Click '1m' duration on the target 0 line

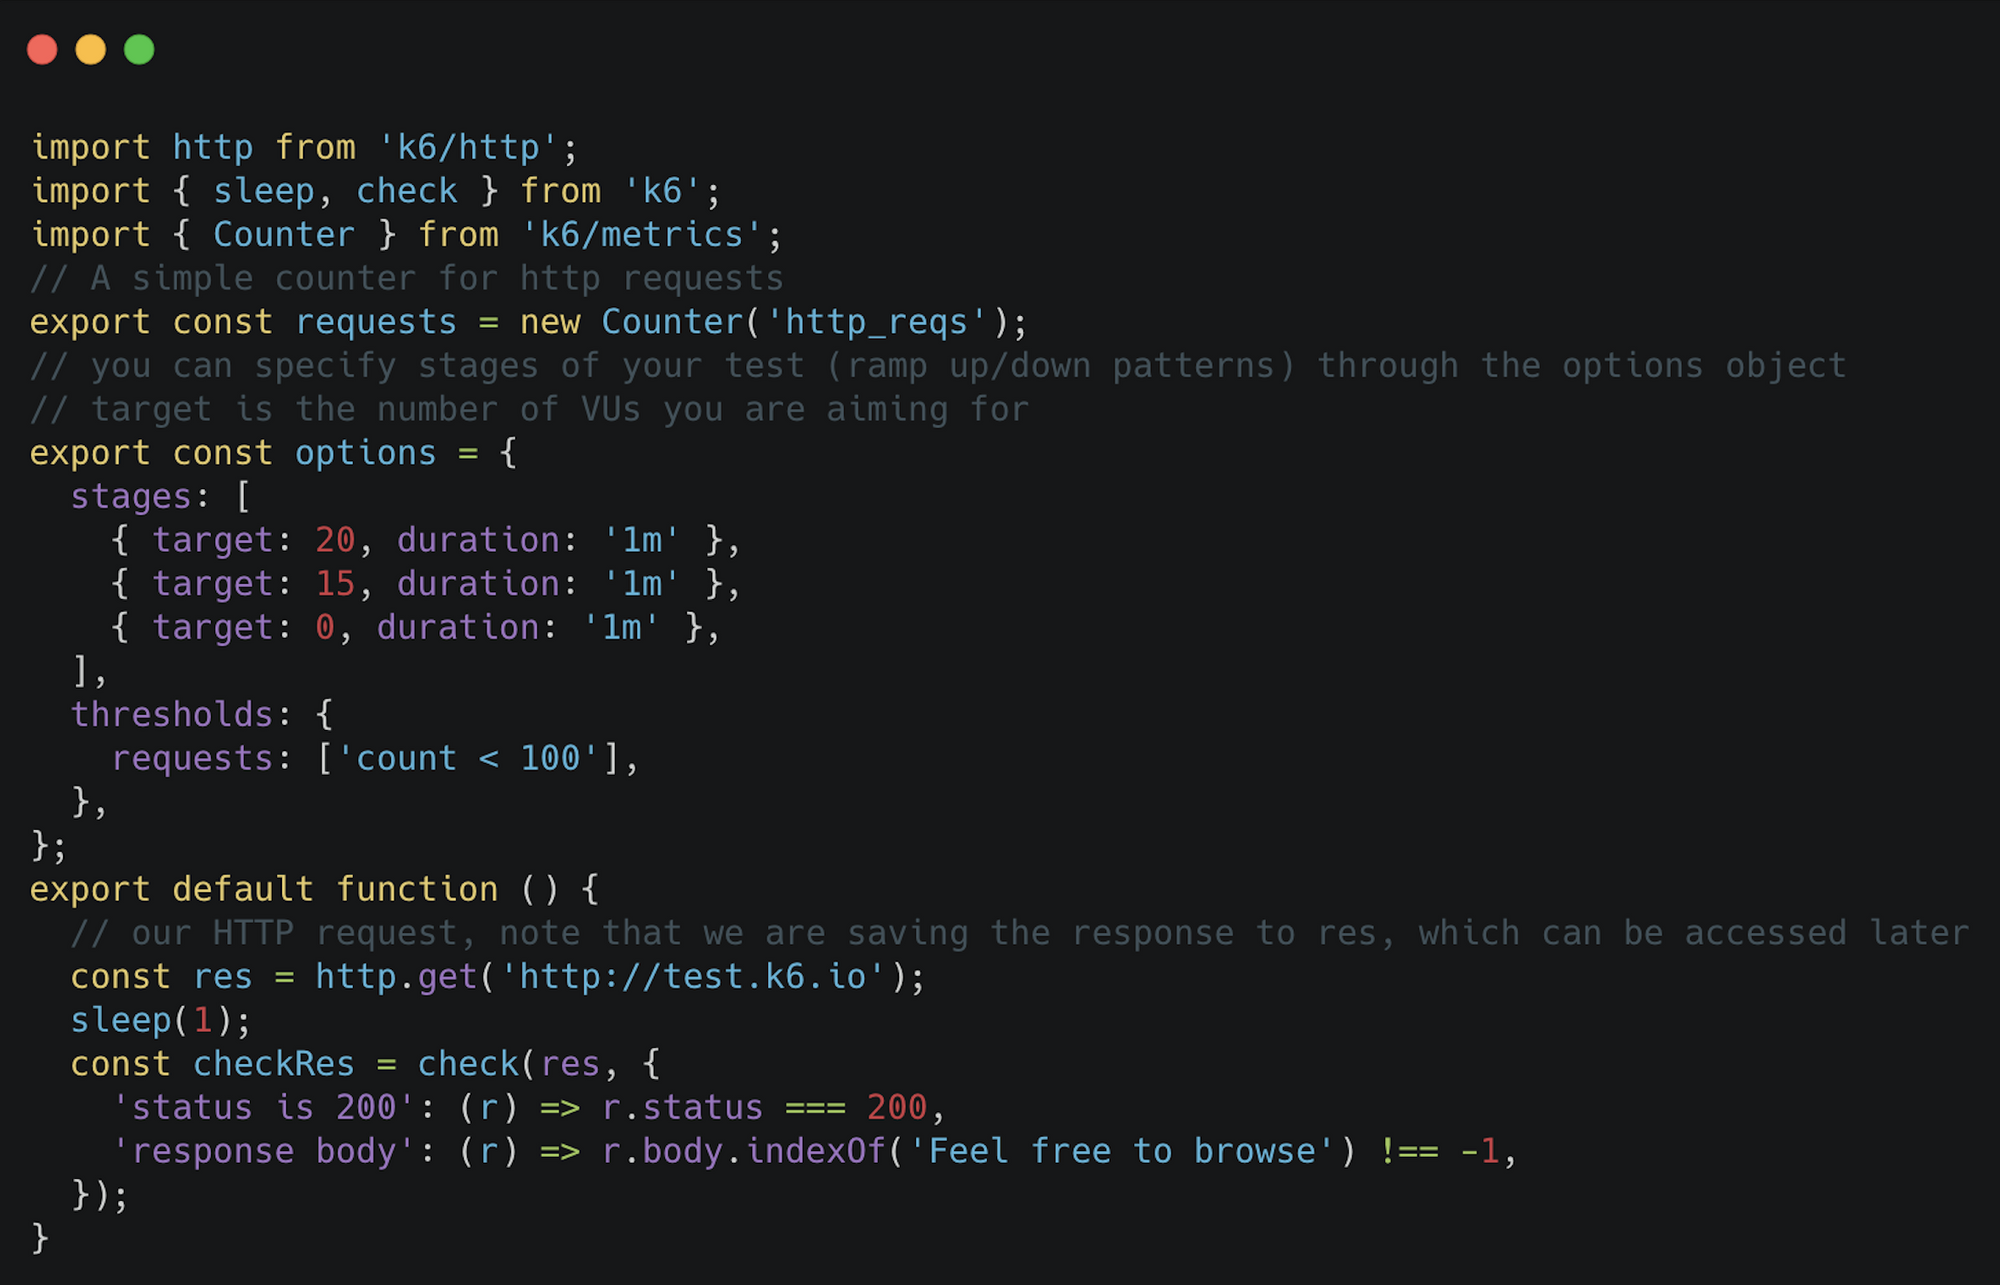coord(621,628)
